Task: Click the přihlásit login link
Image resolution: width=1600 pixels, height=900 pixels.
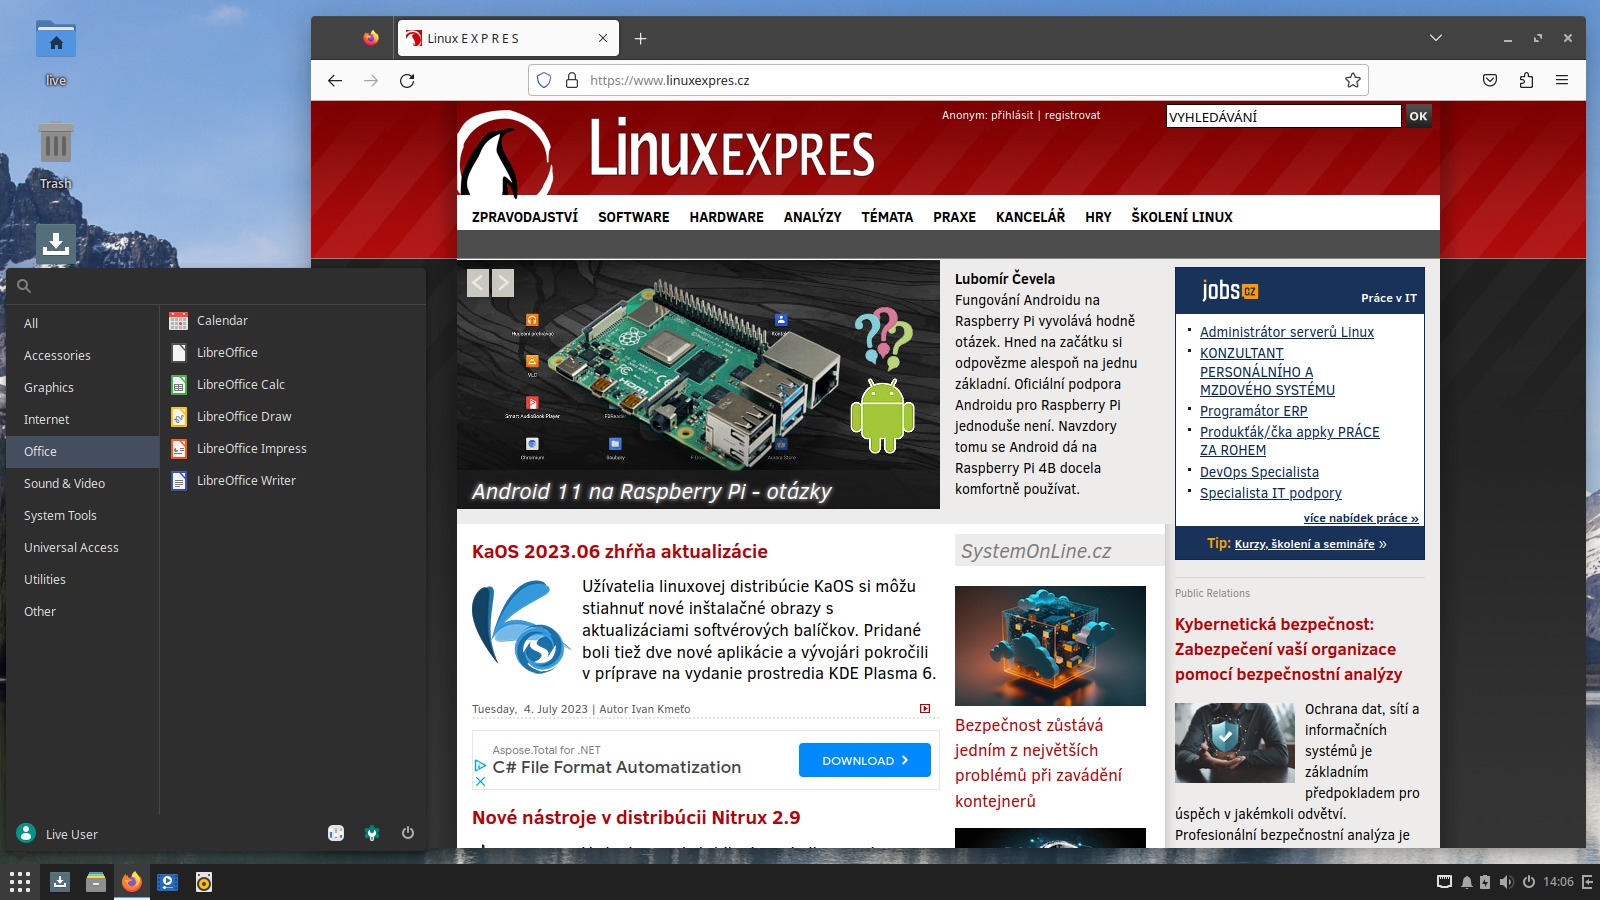Action: pos(1012,115)
